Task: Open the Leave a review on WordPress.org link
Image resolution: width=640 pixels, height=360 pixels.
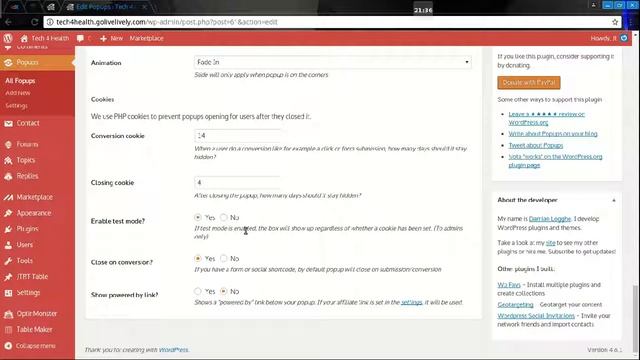Action: click(547, 118)
